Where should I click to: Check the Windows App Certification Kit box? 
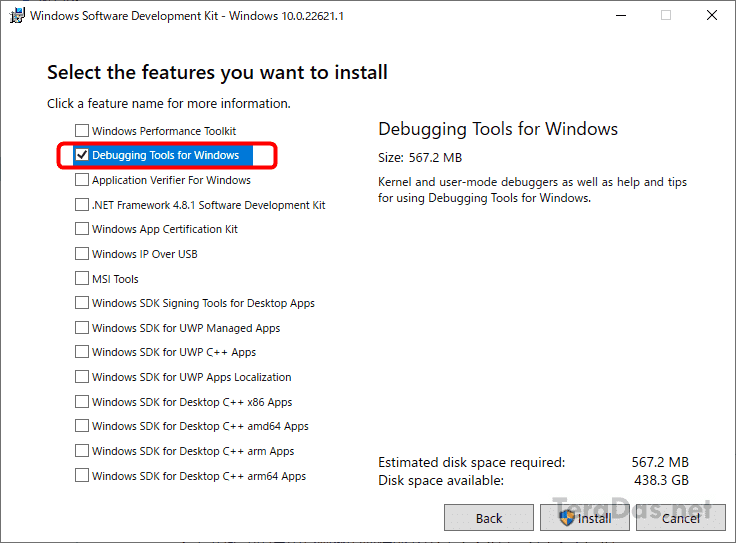pos(82,229)
